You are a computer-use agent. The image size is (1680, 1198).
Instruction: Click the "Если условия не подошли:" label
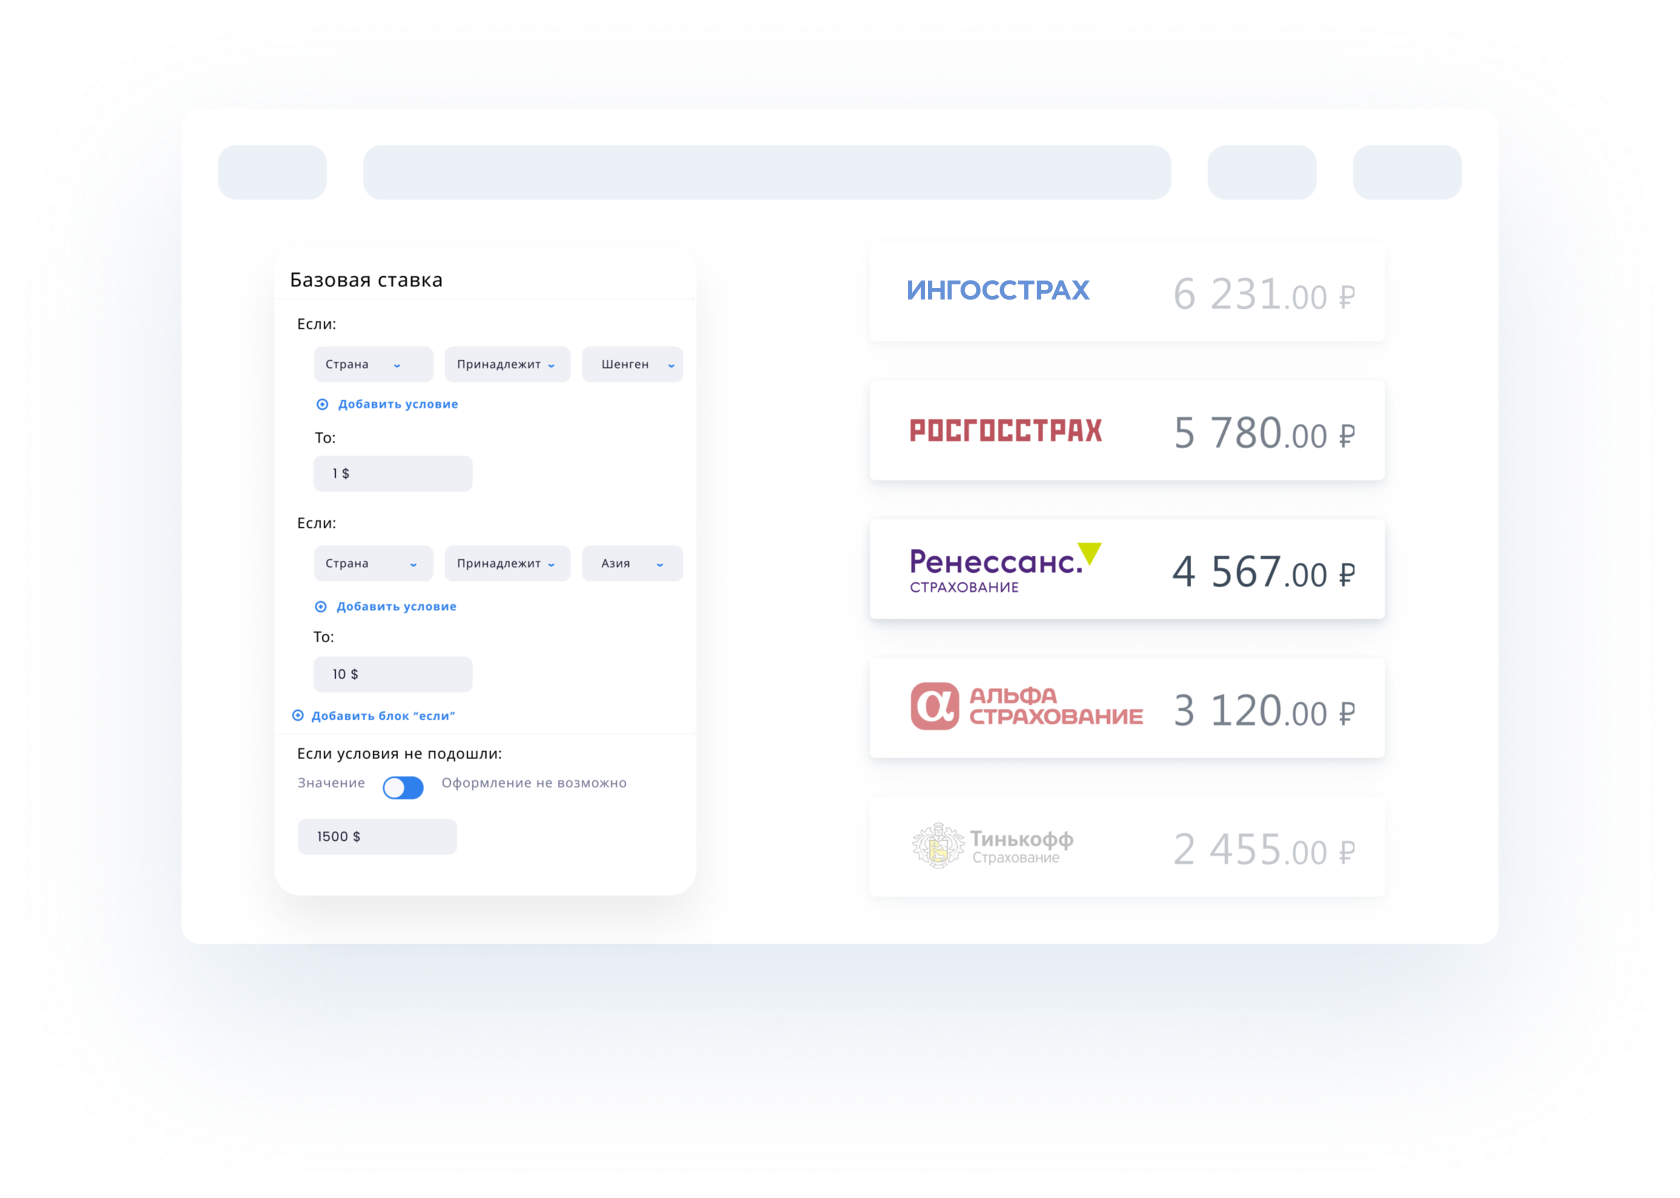[x=400, y=754]
